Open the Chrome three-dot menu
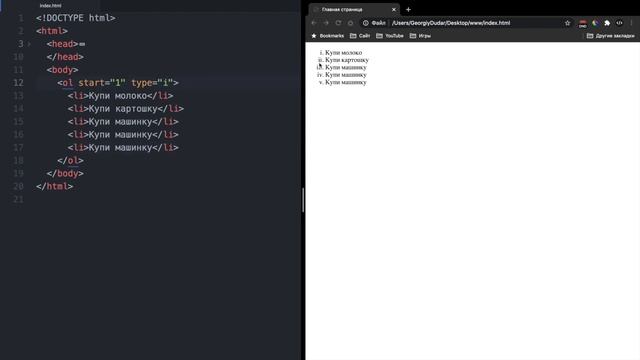Viewport: 640px width, 360px height. pos(631,23)
